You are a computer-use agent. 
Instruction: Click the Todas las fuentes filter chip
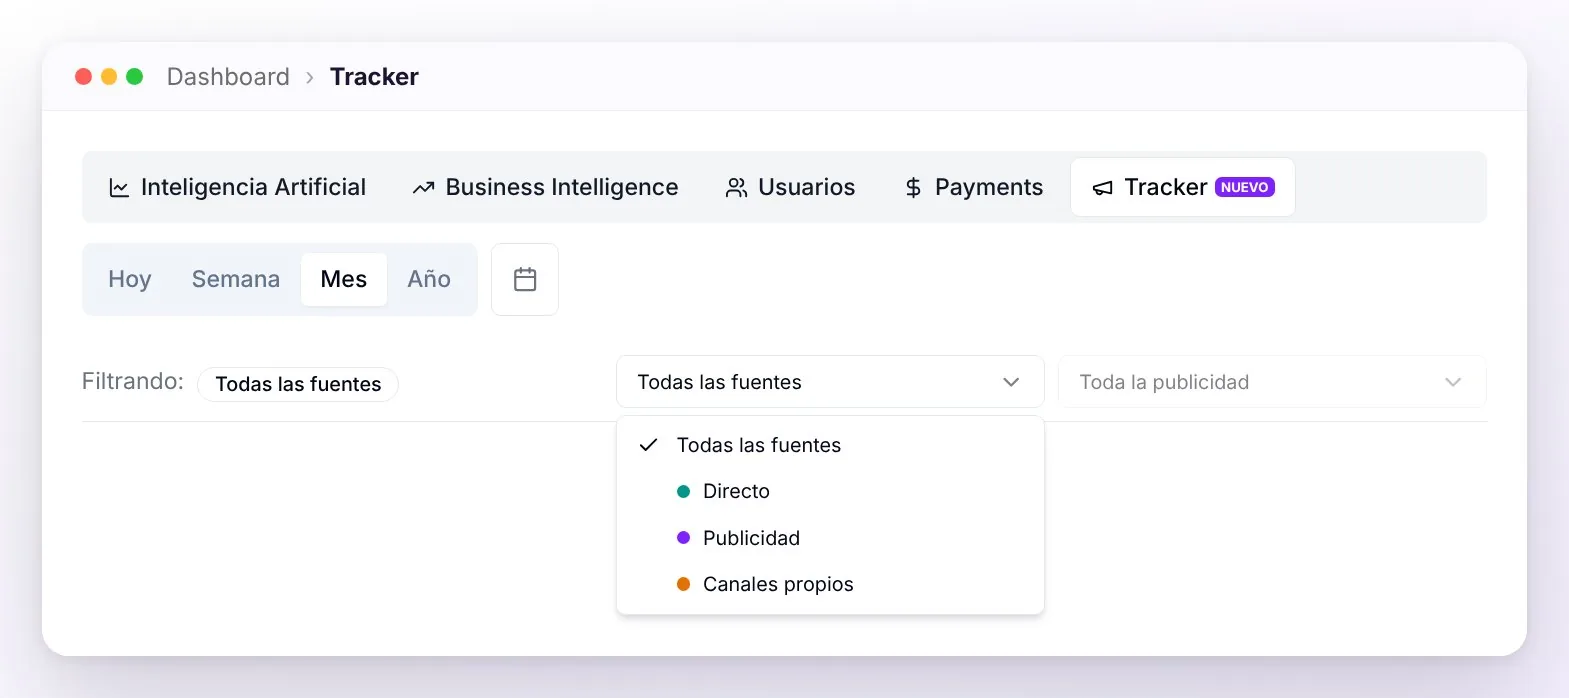[x=298, y=384]
